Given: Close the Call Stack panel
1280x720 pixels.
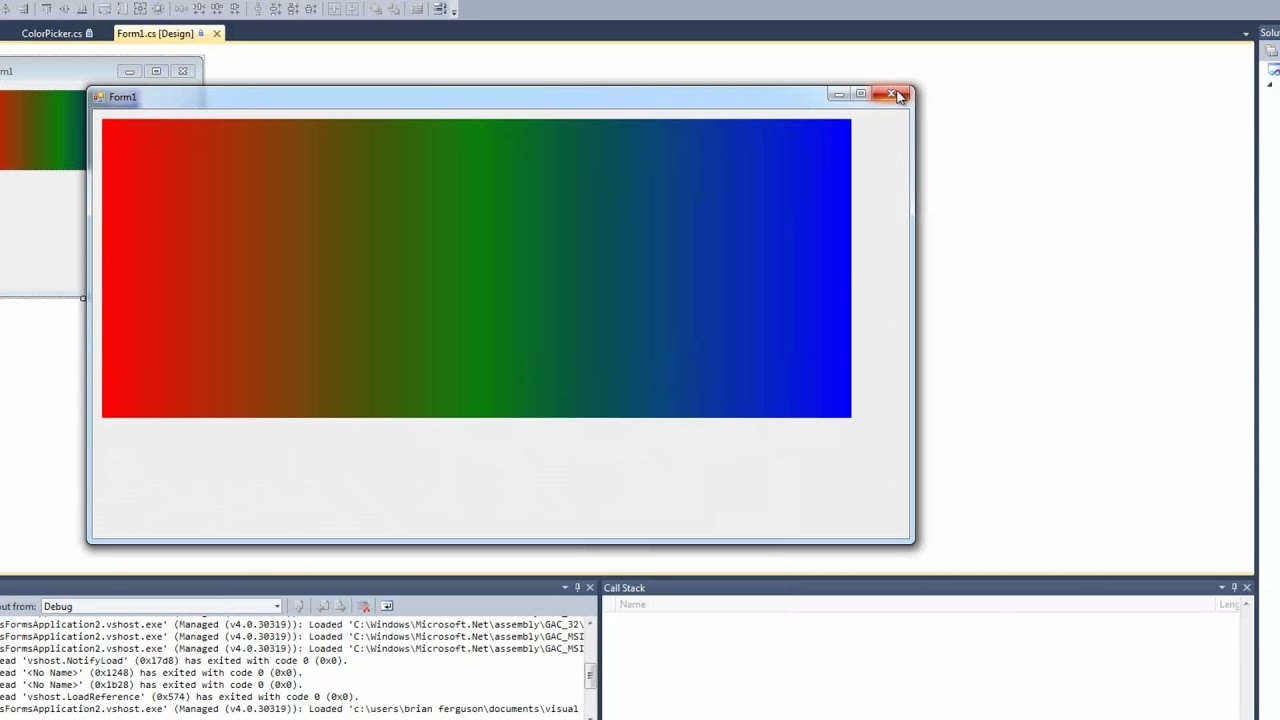Looking at the screenshot, I should click(1247, 587).
